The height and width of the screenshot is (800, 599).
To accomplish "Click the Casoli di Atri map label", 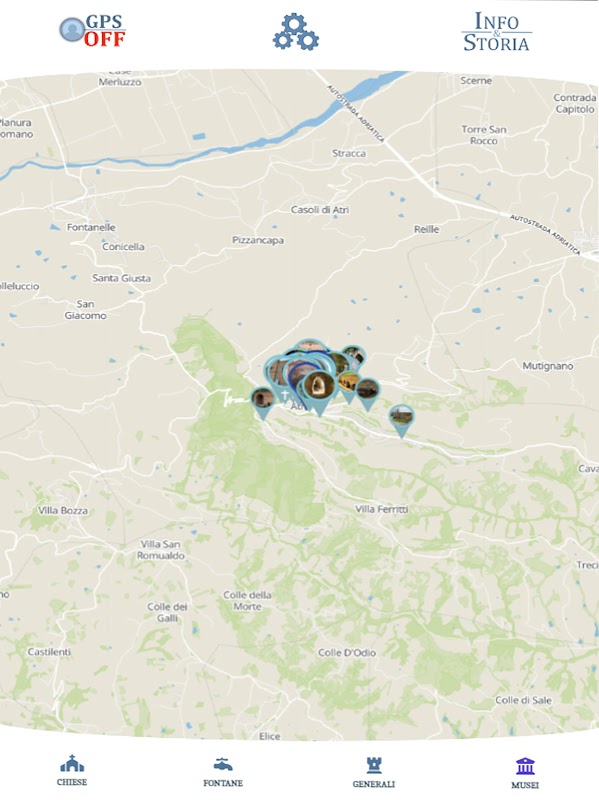I will coord(320,210).
